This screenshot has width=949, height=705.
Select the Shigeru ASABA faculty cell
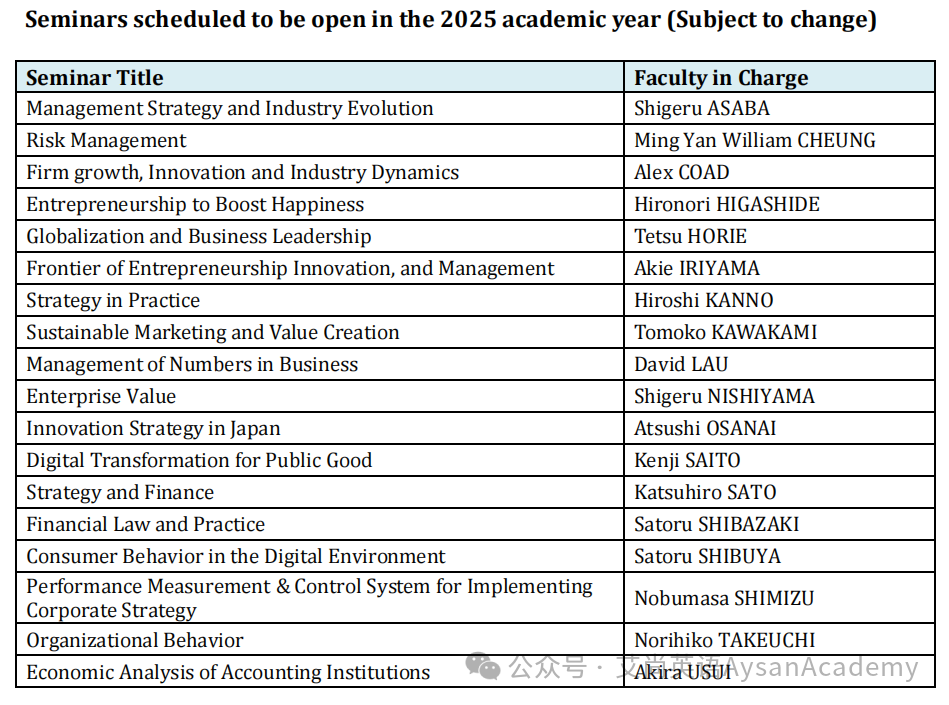(x=780, y=108)
